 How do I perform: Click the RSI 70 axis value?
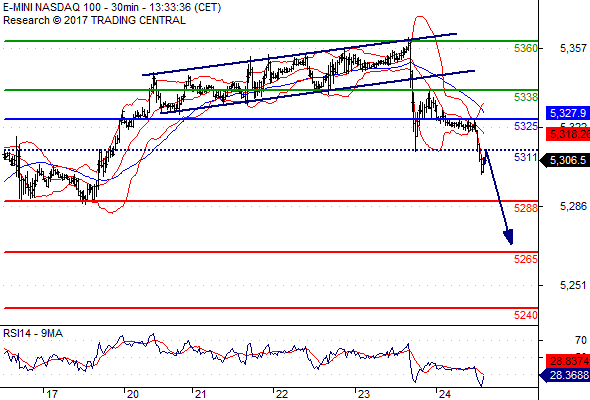(x=581, y=340)
